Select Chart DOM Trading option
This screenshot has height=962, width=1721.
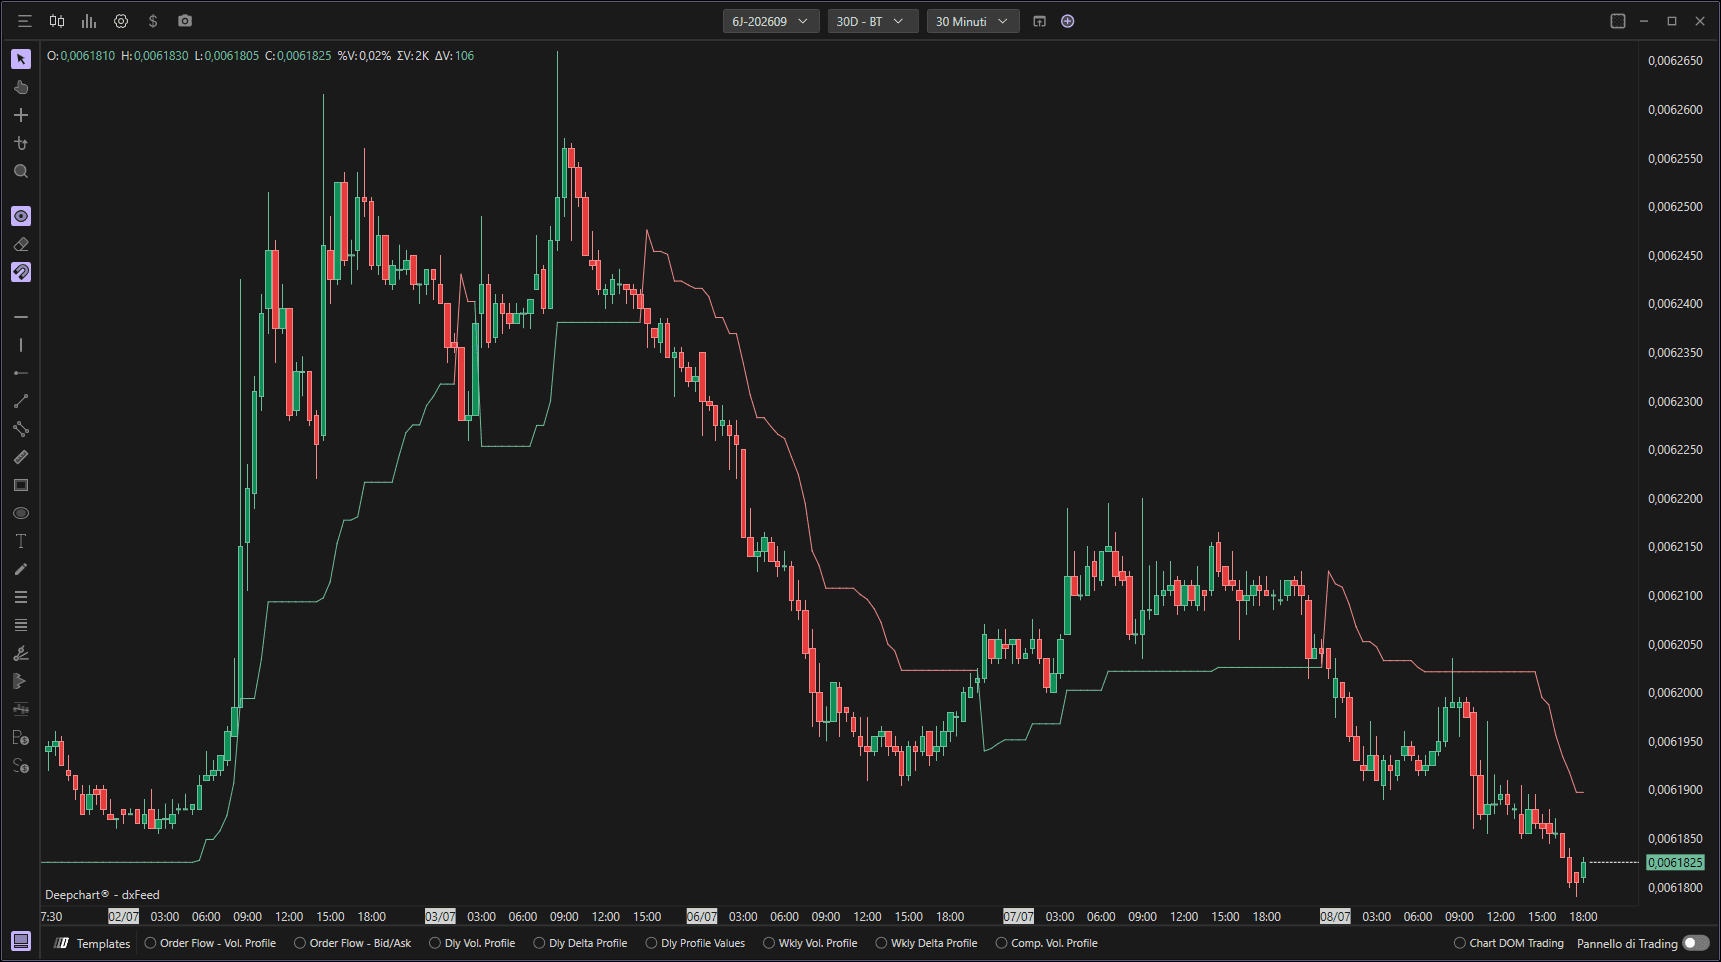pyautogui.click(x=1509, y=943)
